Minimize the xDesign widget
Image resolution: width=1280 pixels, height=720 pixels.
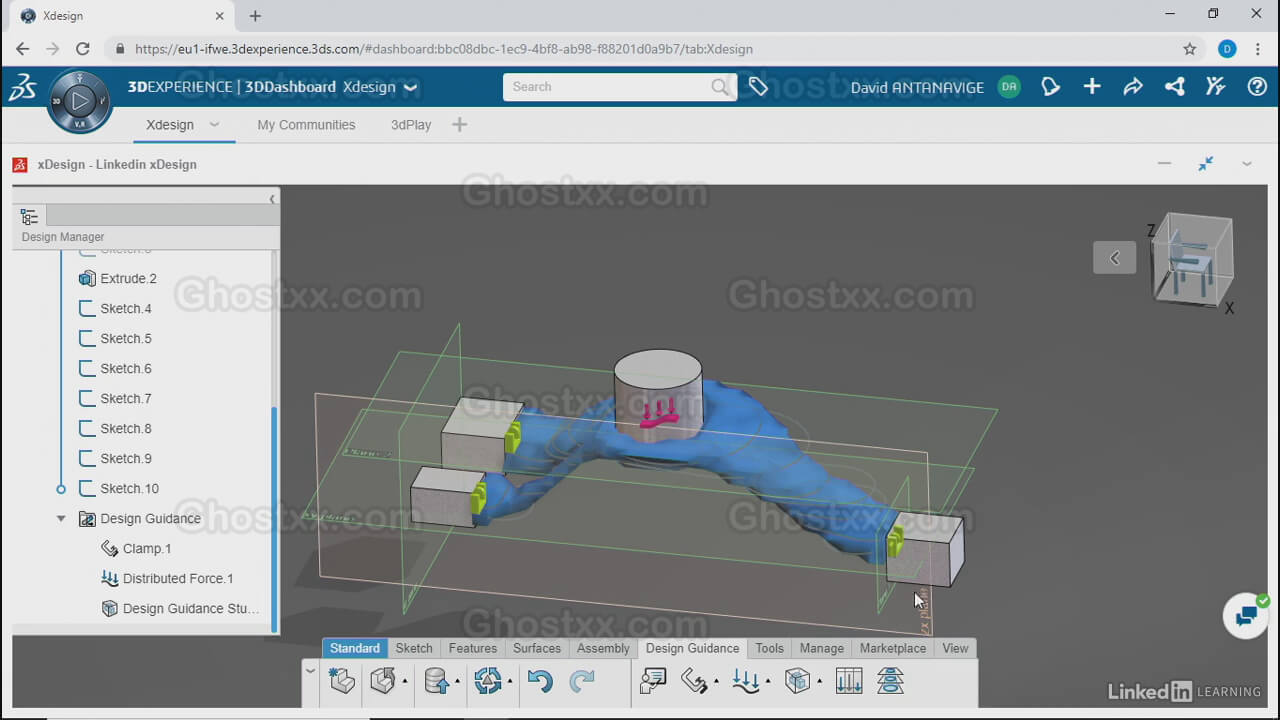[1164, 164]
